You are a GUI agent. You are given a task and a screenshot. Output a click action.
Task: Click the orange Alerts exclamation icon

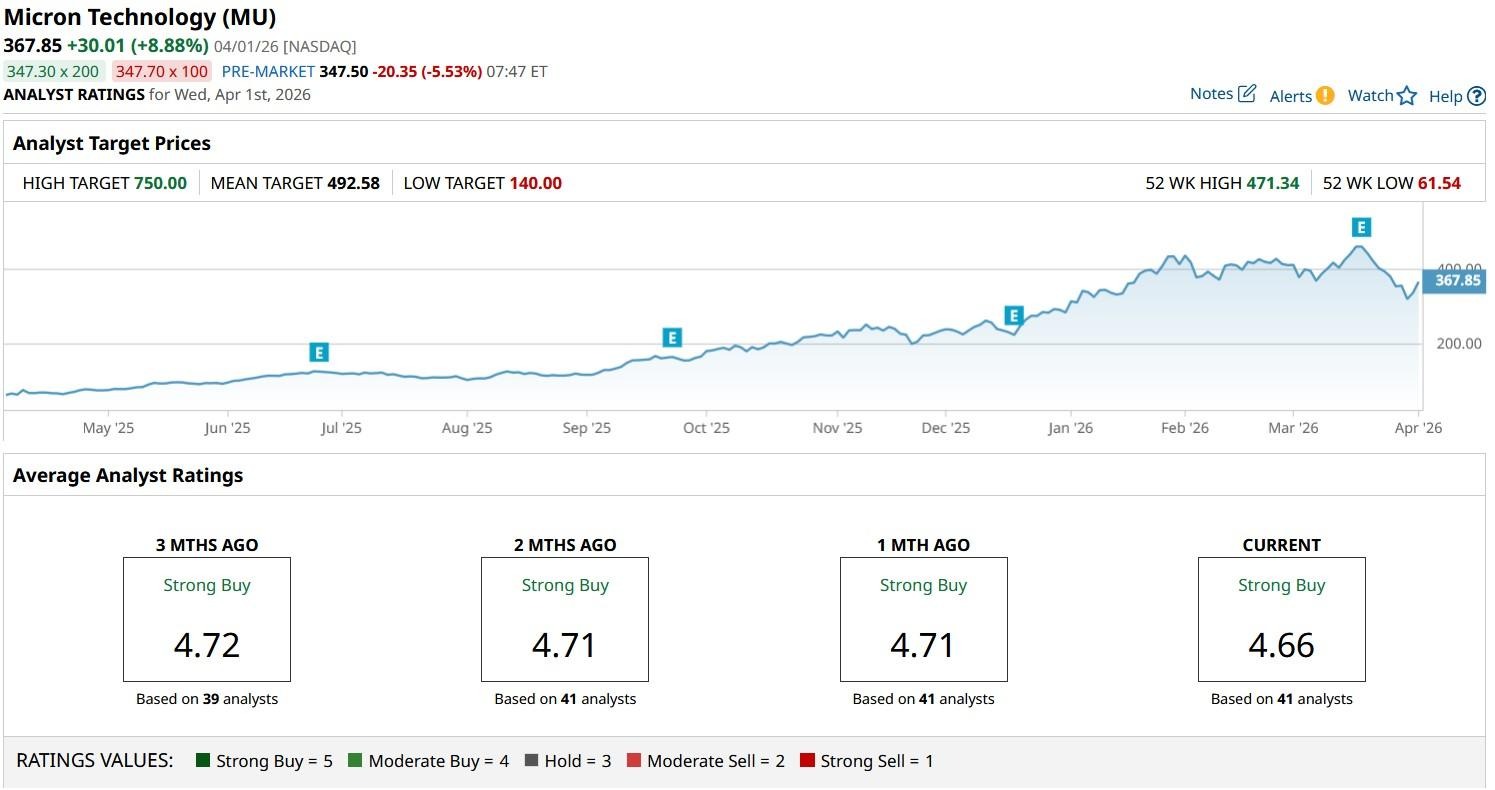1325,96
